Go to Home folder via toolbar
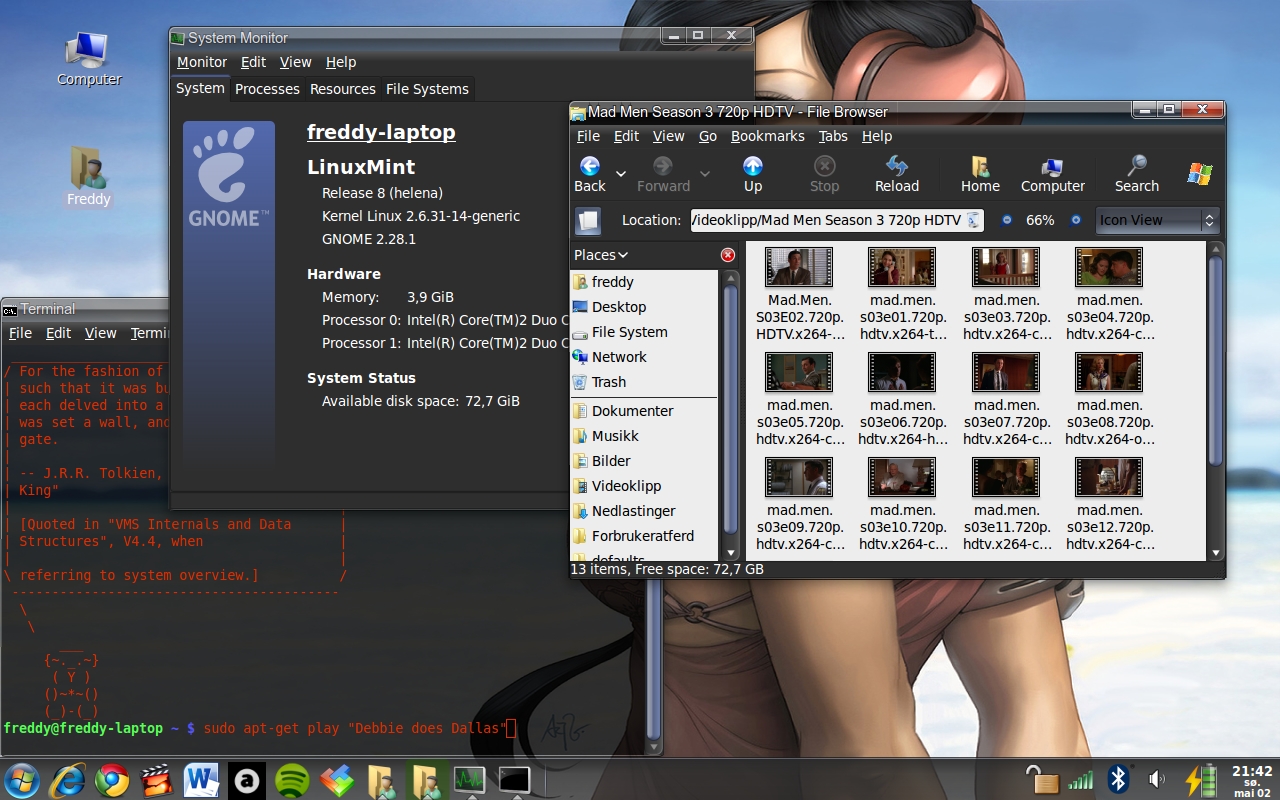The height and width of the screenshot is (800, 1280). click(x=980, y=175)
